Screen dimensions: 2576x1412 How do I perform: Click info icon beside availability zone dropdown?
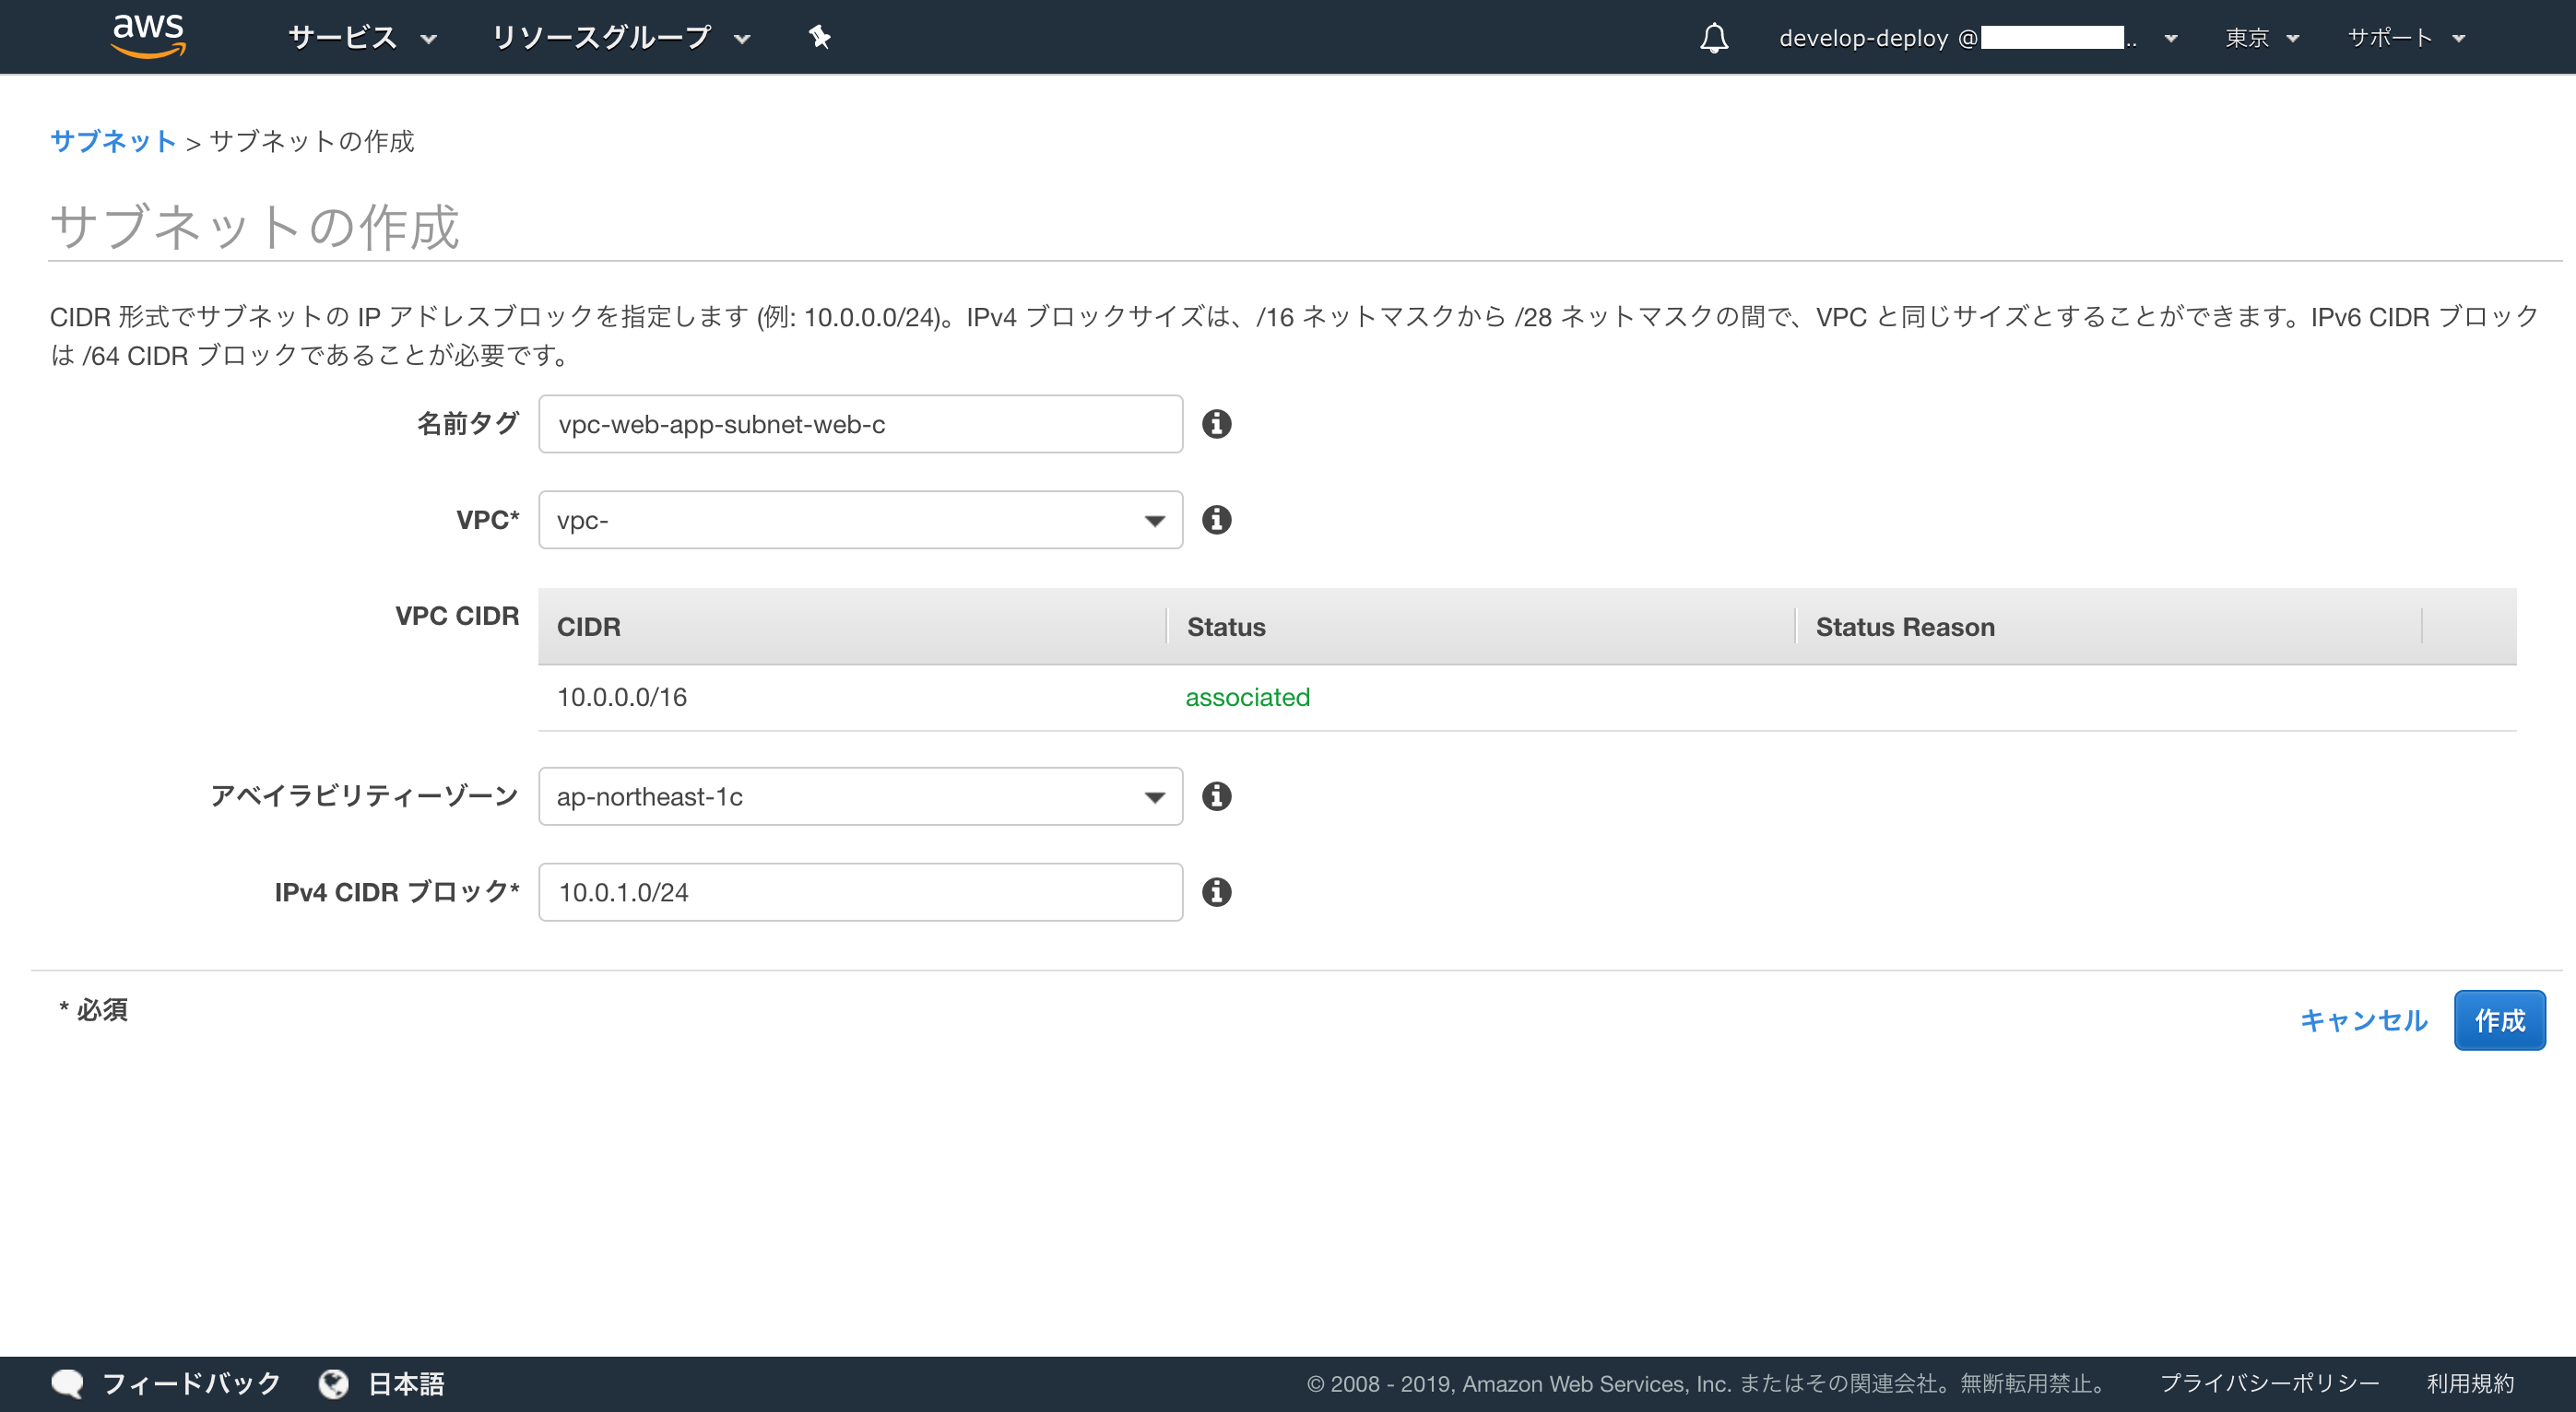(1216, 796)
